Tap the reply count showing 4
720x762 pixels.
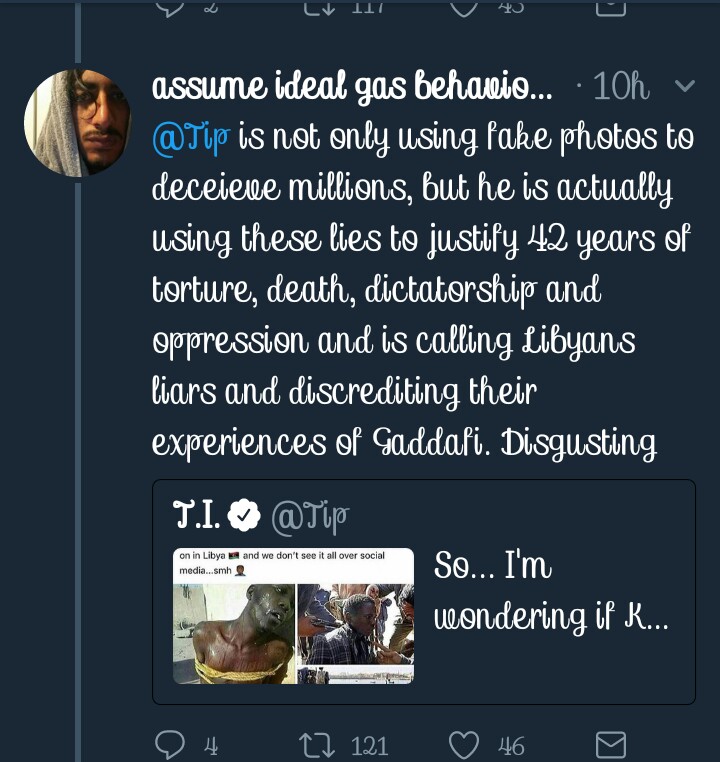(210, 745)
